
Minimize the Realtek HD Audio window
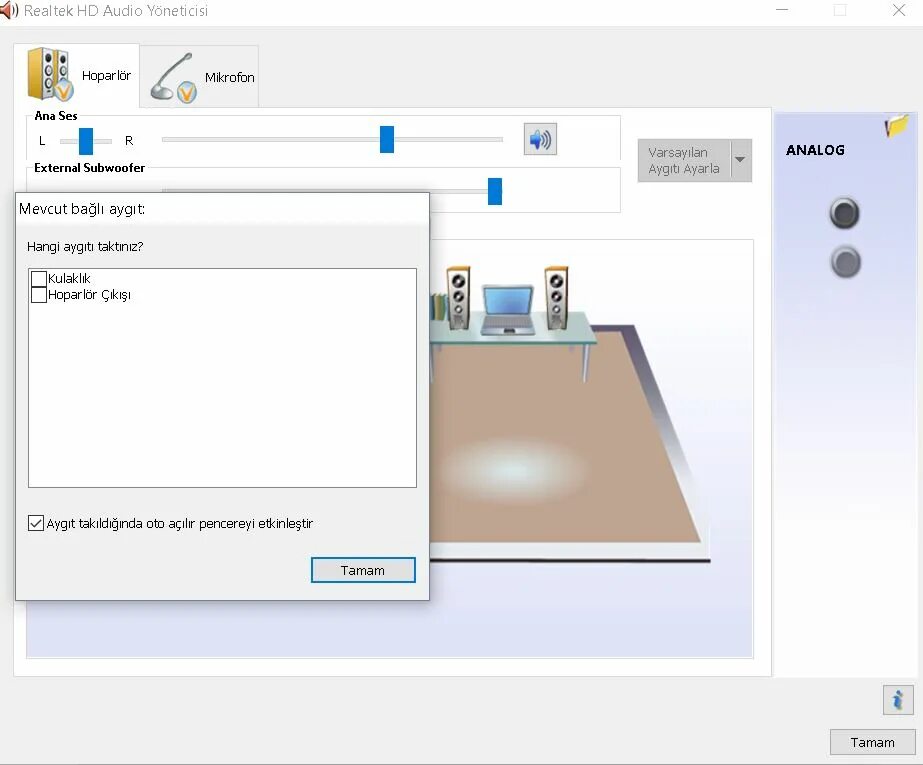[x=782, y=11]
